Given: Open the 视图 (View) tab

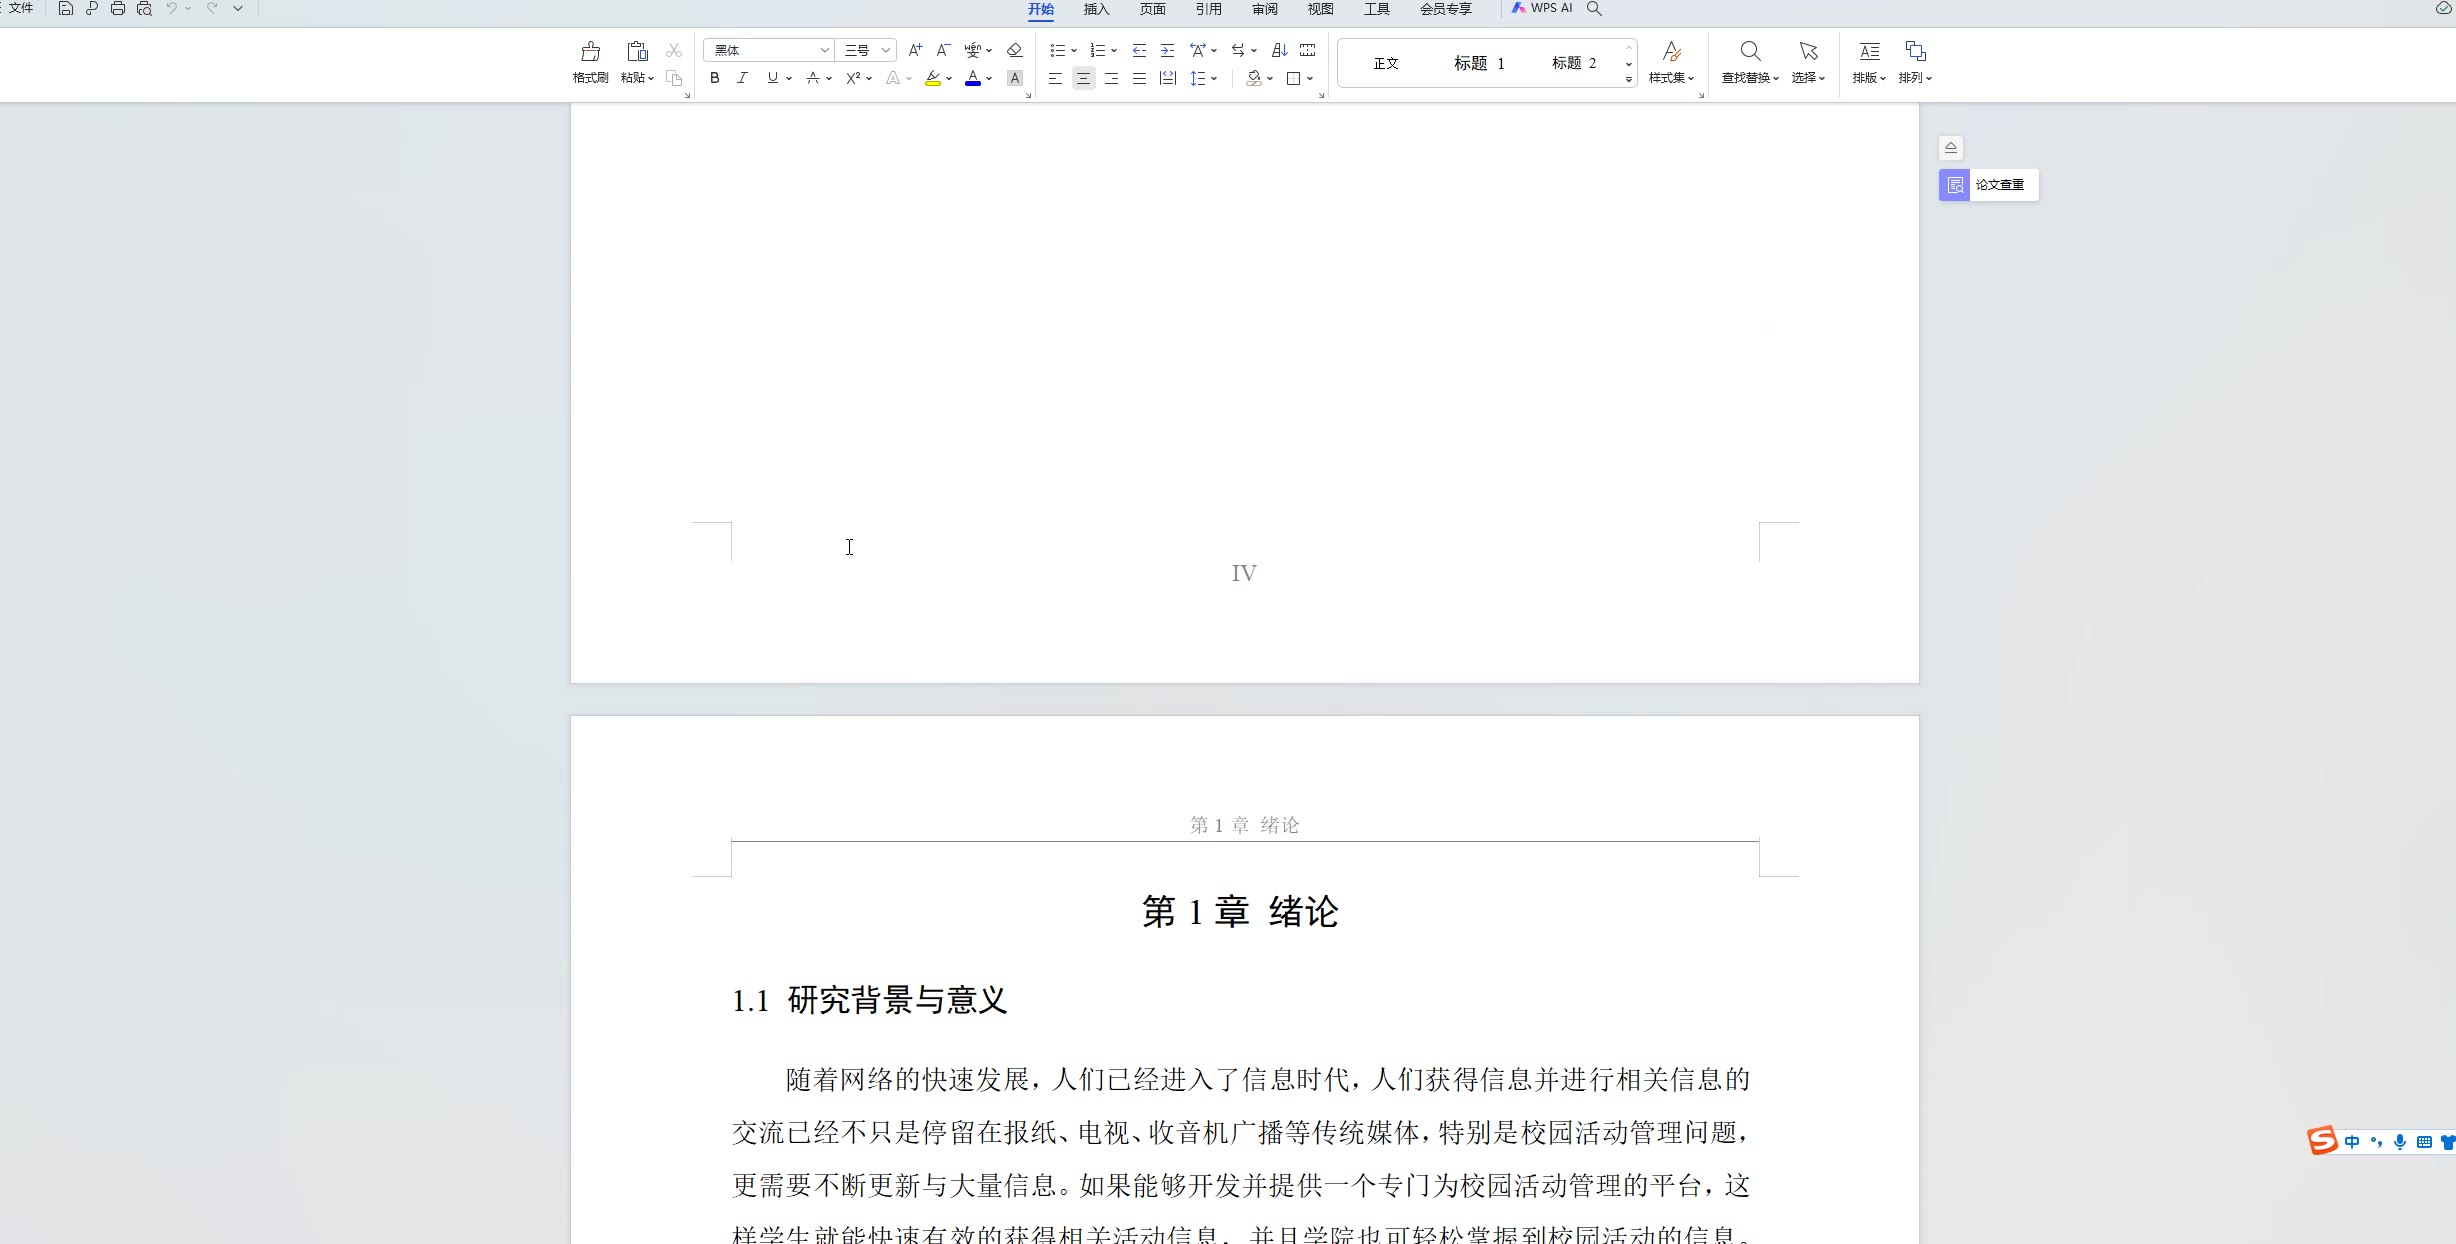Looking at the screenshot, I should pos(1321,9).
